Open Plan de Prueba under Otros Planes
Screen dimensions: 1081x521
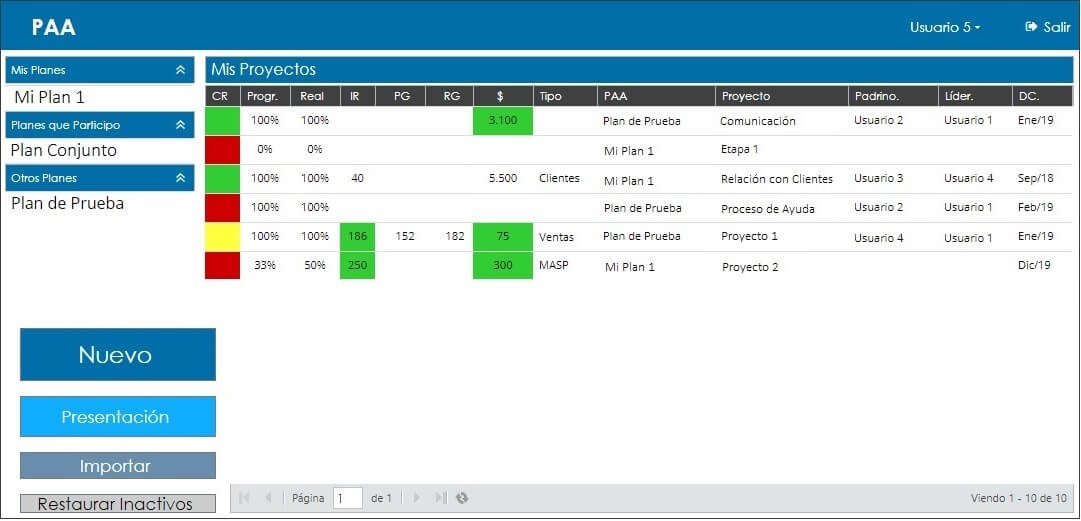click(x=68, y=203)
